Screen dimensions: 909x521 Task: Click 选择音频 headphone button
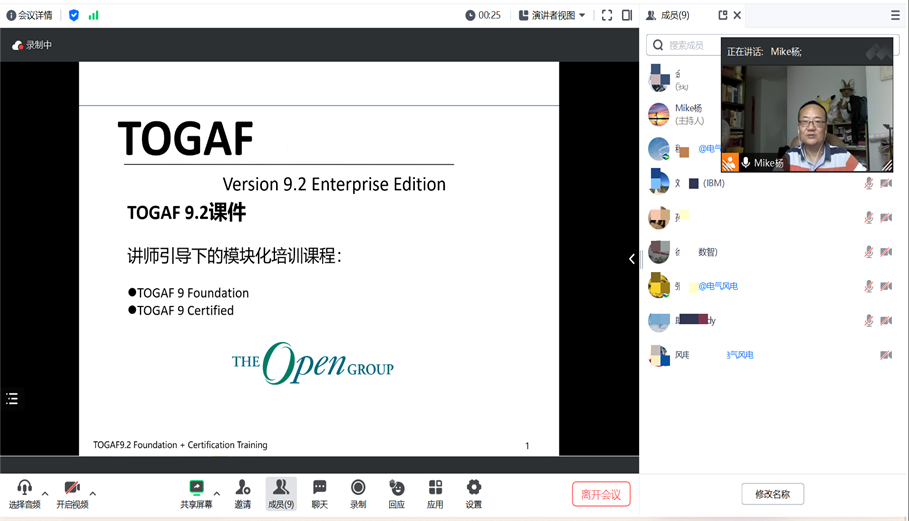pos(24,494)
